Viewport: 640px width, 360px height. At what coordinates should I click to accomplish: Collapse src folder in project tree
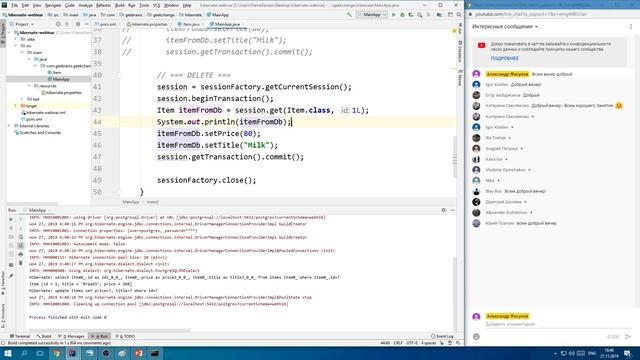16,46
